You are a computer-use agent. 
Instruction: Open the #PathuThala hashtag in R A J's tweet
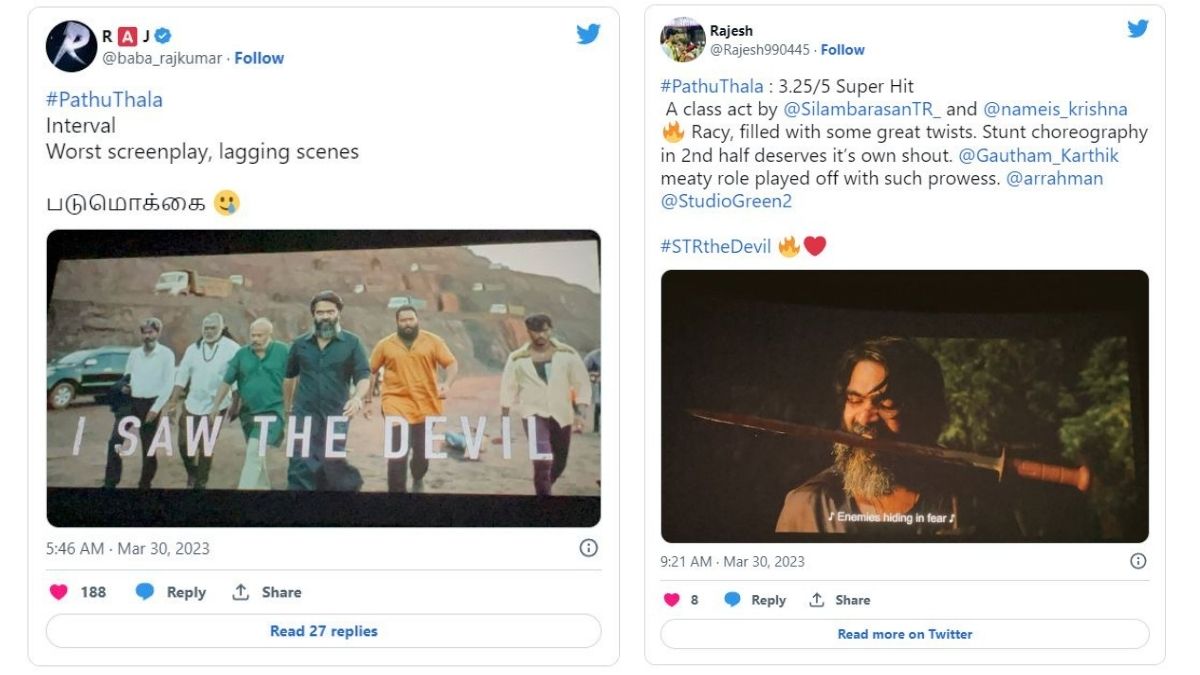[104, 100]
